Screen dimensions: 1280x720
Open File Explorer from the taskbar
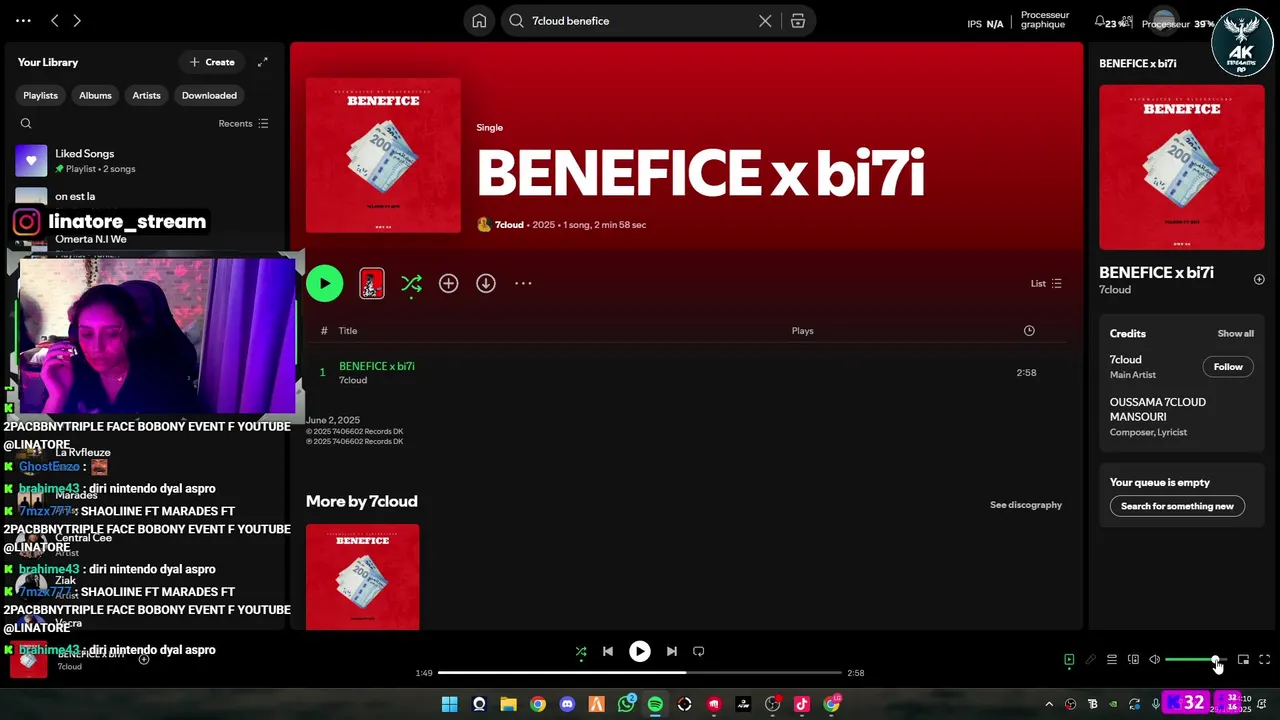508,704
